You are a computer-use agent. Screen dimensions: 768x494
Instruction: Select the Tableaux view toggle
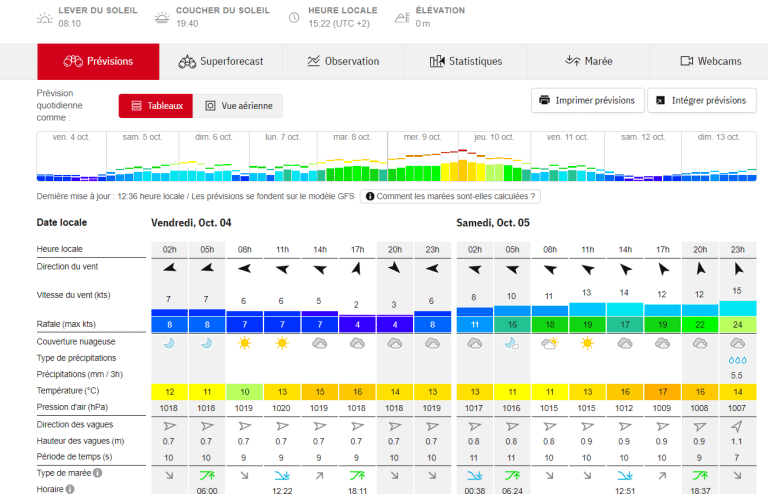[156, 106]
